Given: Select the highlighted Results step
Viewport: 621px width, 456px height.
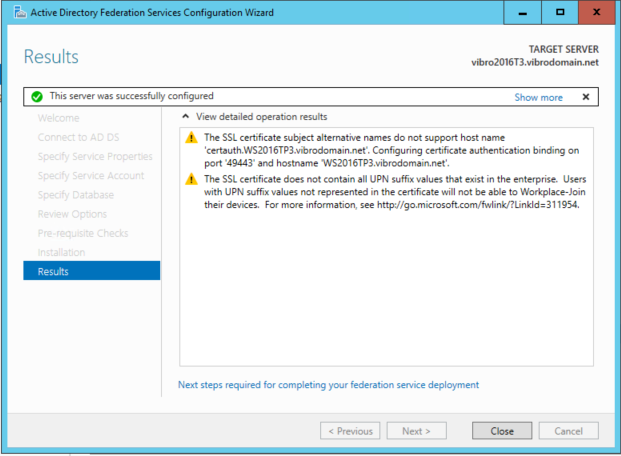Looking at the screenshot, I should pos(91,271).
